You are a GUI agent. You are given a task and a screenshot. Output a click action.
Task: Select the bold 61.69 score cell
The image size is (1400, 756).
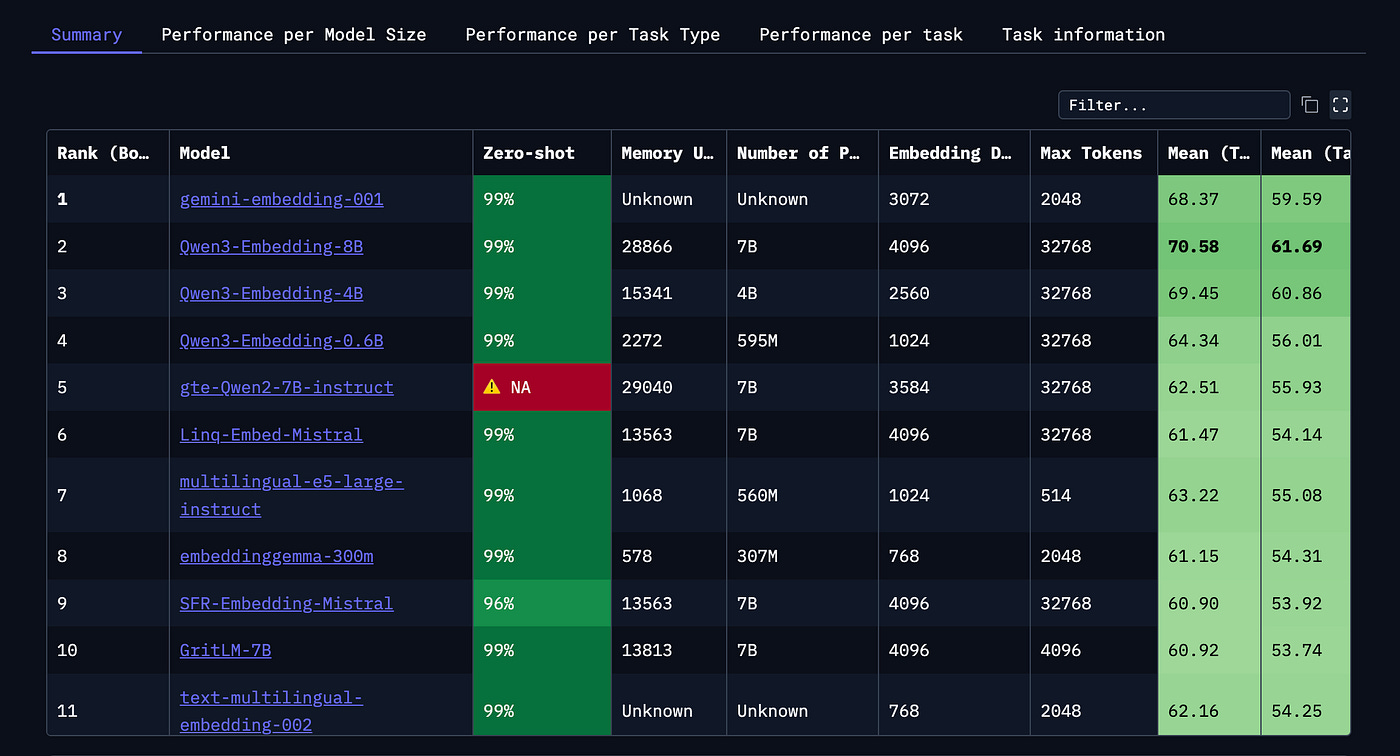pyautogui.click(x=1306, y=246)
